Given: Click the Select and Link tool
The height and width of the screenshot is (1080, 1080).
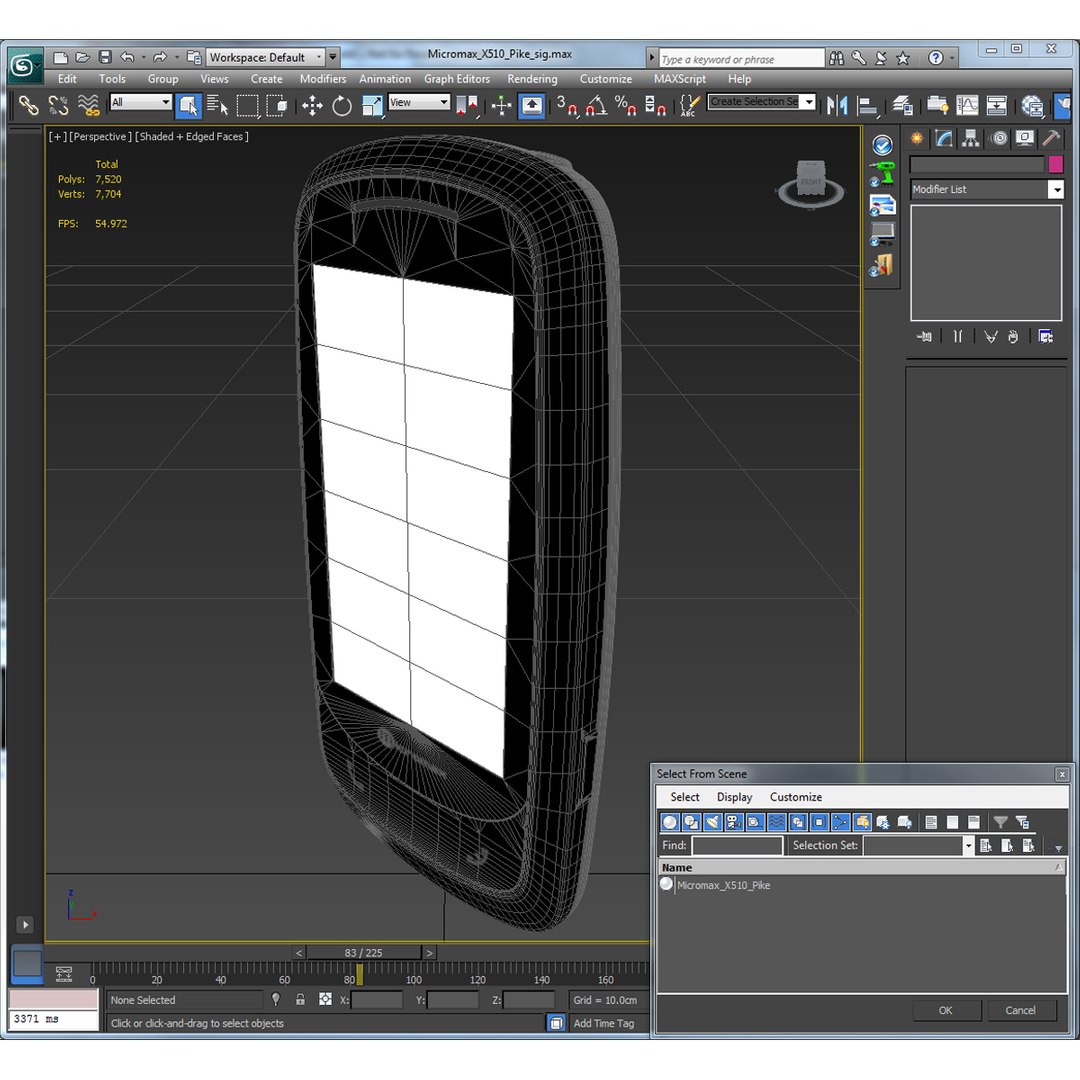Looking at the screenshot, I should pyautogui.click(x=28, y=105).
